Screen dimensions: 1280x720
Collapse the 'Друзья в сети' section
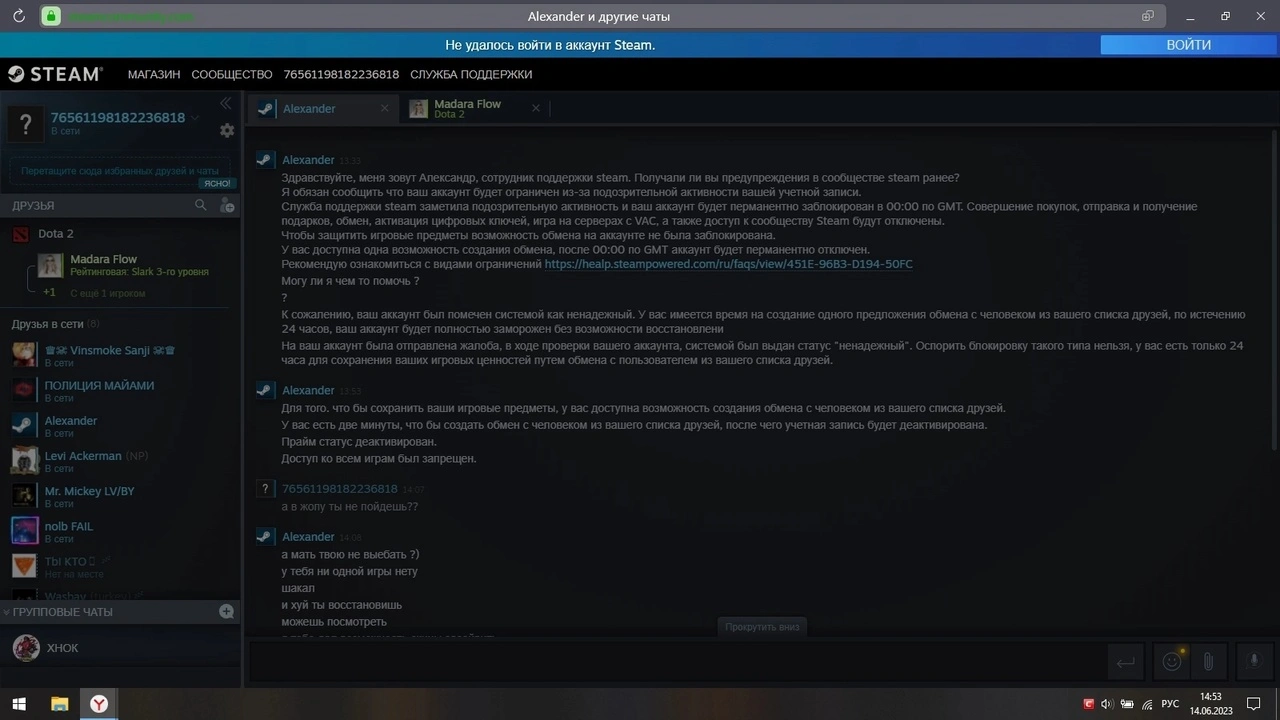56,324
